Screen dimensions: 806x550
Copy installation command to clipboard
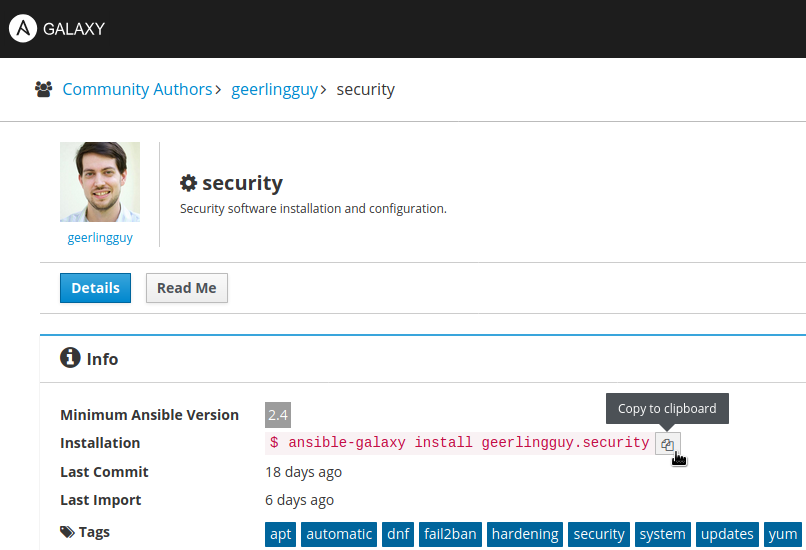tap(667, 444)
